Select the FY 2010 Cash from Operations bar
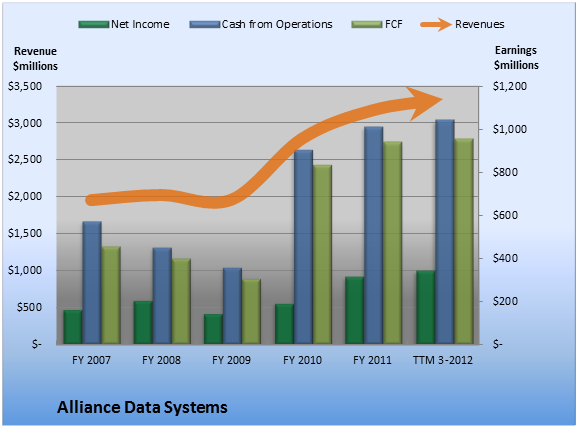 (x=303, y=247)
